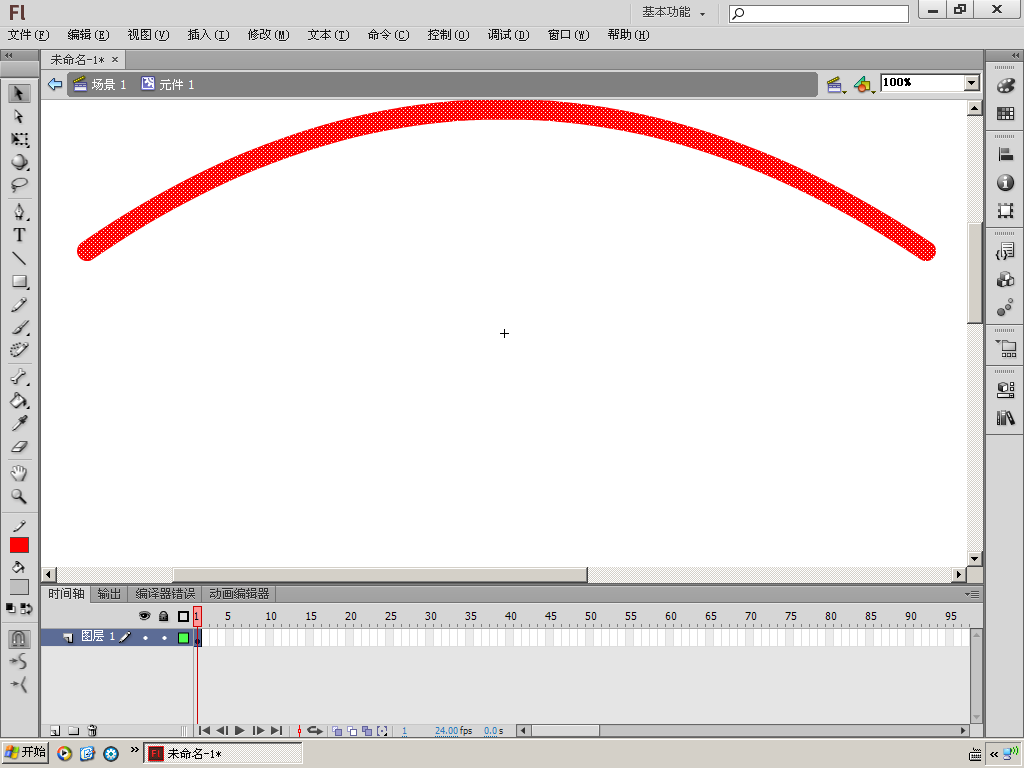The height and width of the screenshot is (768, 1024).
Task: Select the Line tool
Action: coord(19,258)
